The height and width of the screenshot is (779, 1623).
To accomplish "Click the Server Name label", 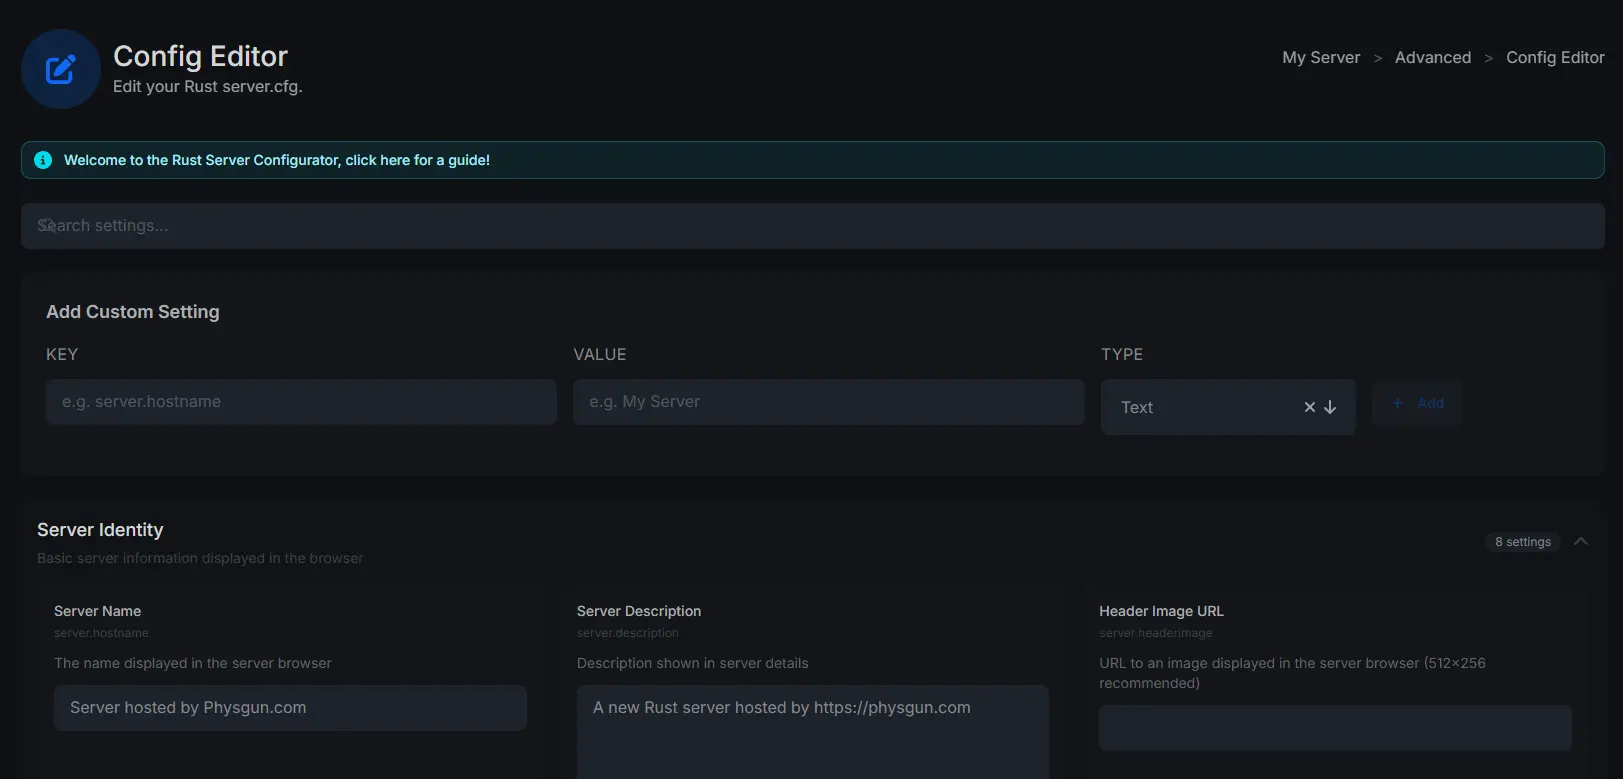I will [98, 611].
